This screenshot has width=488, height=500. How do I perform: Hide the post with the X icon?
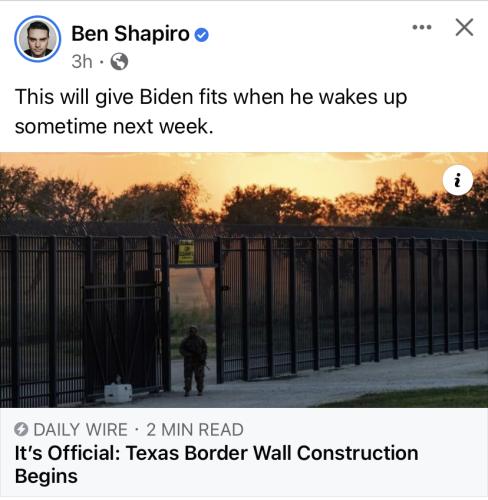click(464, 27)
